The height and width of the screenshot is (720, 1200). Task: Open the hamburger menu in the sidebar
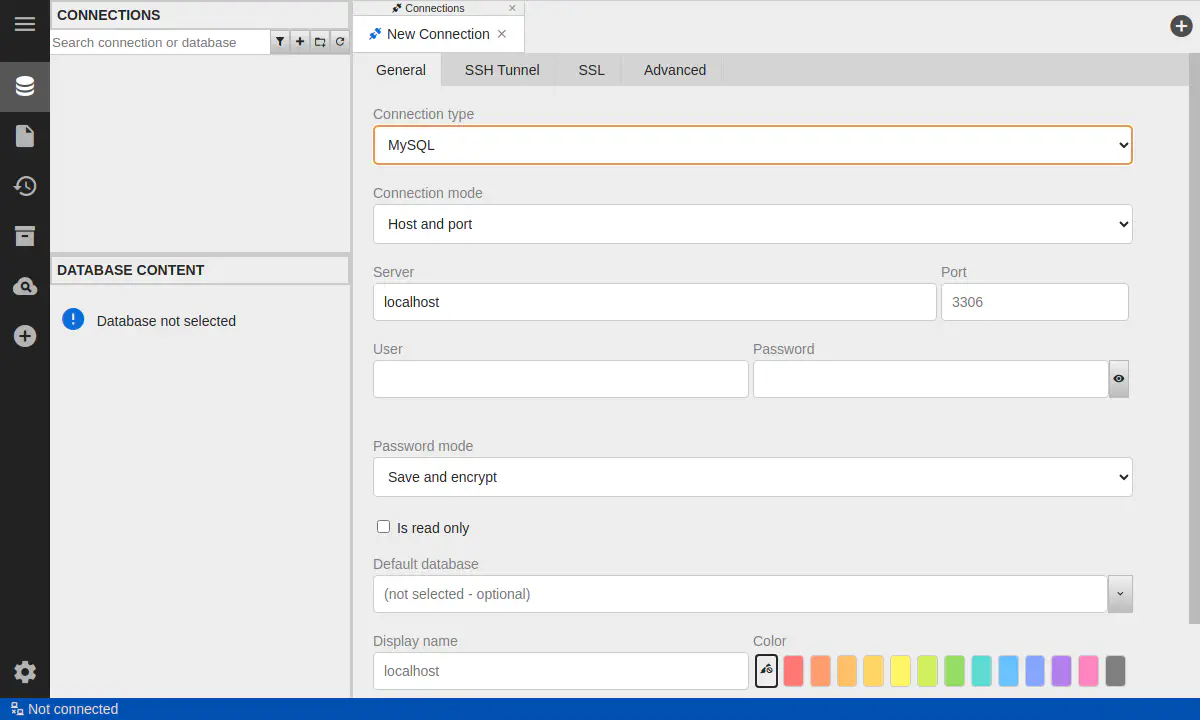25,24
